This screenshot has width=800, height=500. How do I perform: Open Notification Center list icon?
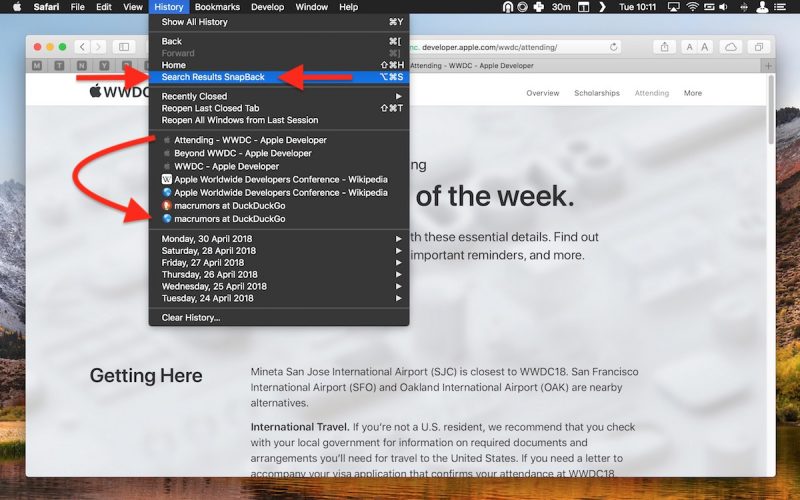click(x=780, y=7)
